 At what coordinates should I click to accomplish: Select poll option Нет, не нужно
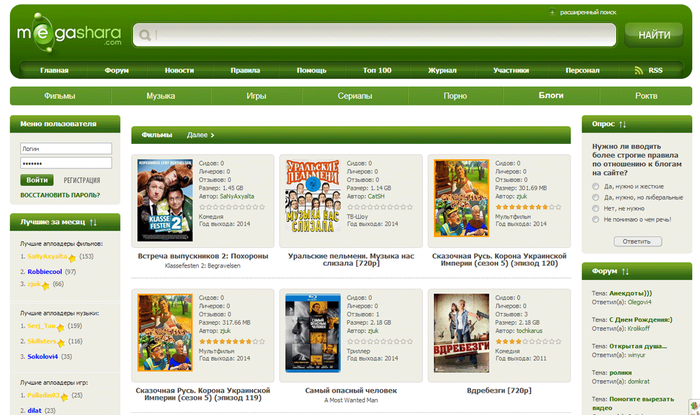tap(596, 208)
